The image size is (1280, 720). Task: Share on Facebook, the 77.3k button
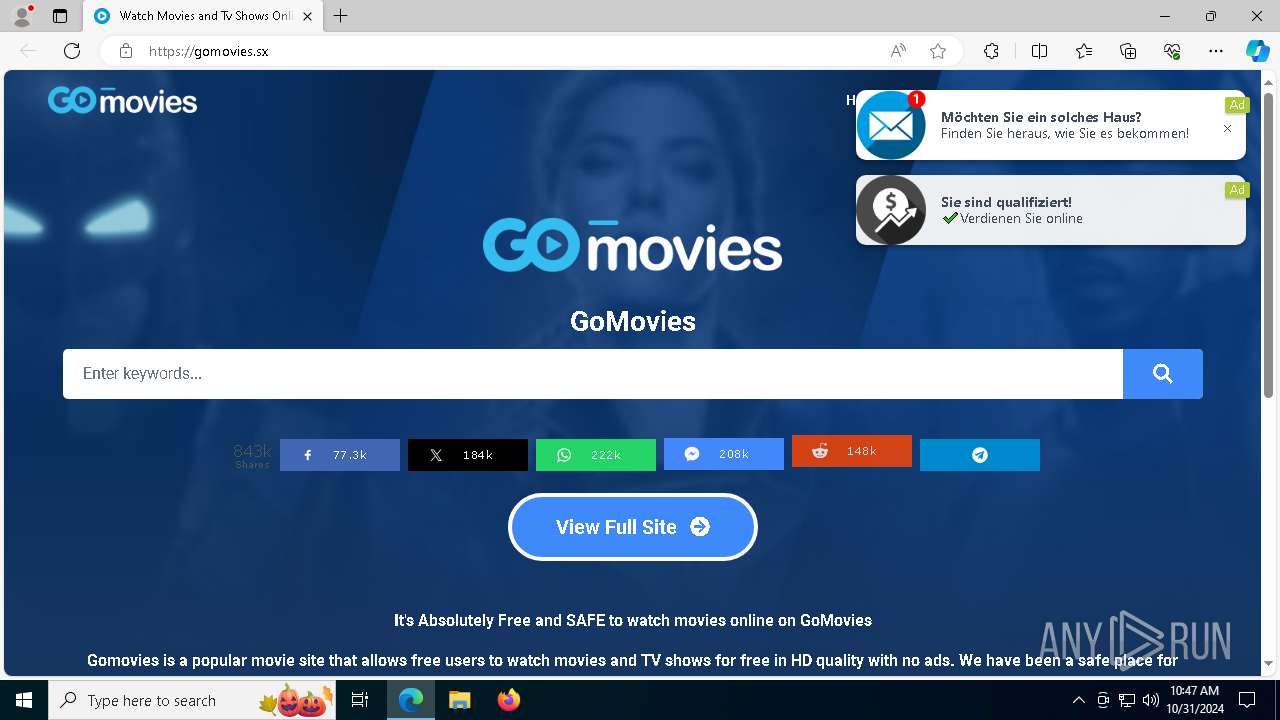340,455
